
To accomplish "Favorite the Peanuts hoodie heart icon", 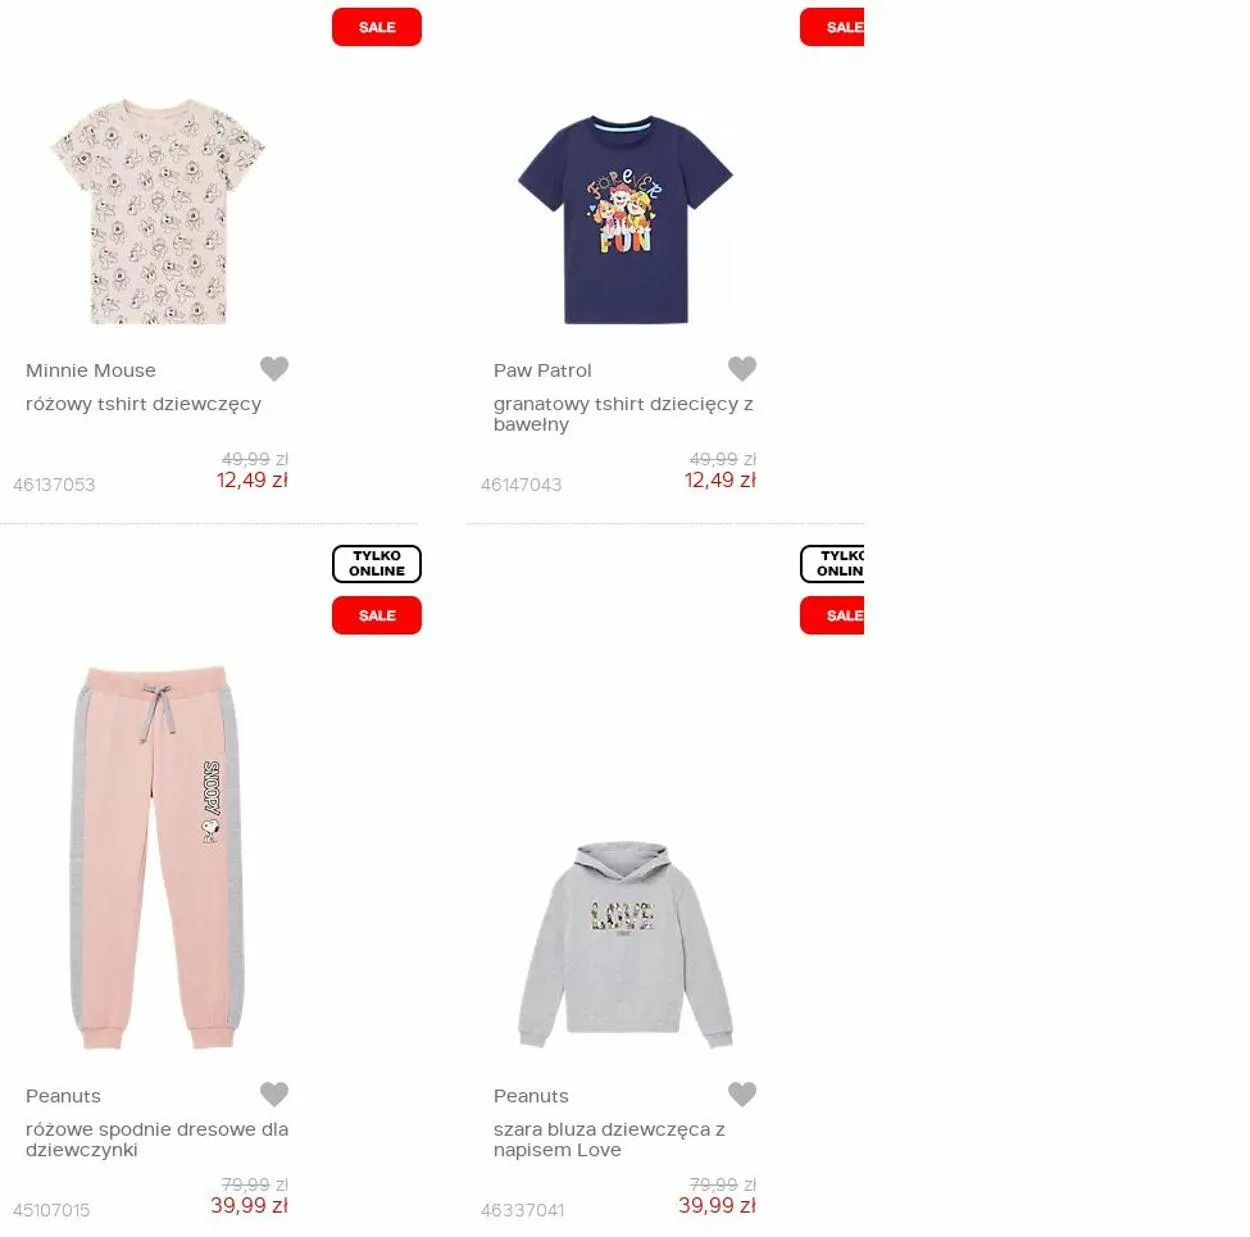I will coord(742,1094).
